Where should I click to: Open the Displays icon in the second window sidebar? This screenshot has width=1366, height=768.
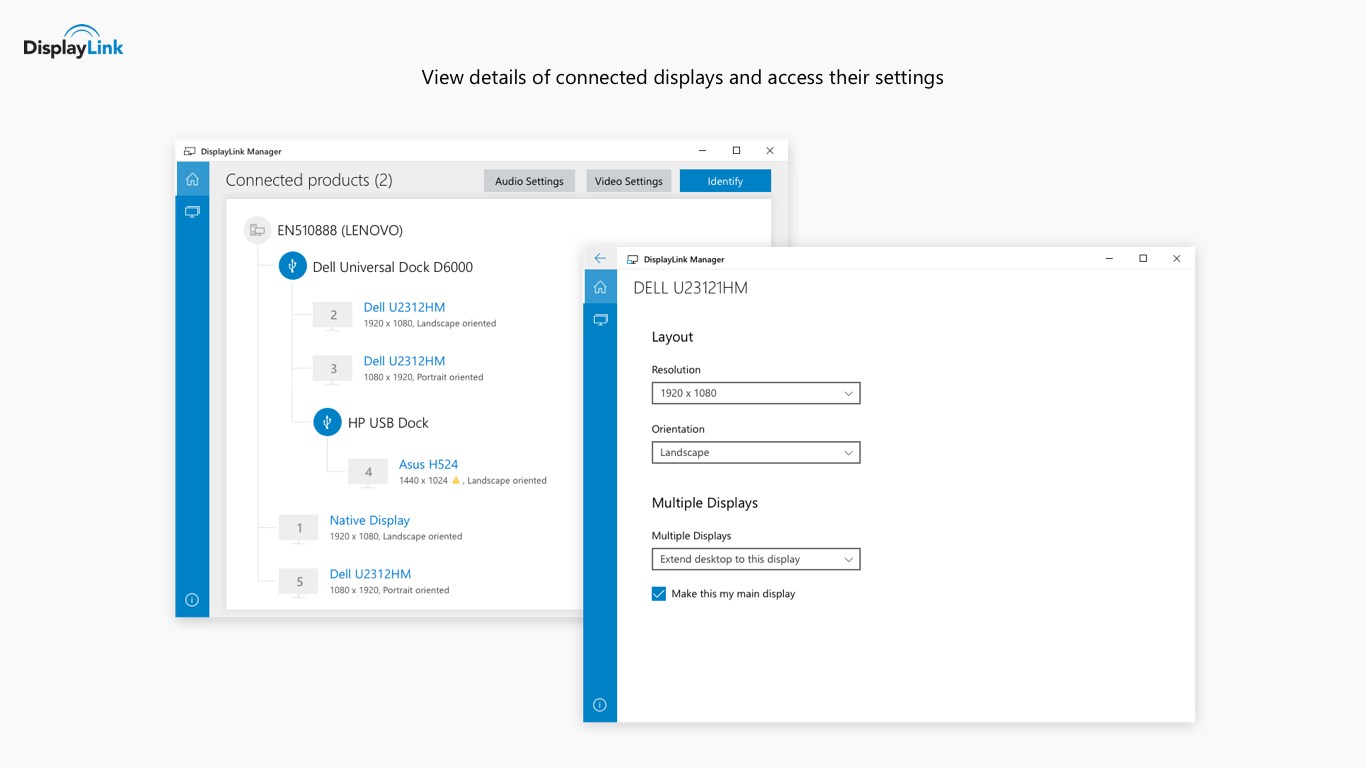click(x=600, y=319)
